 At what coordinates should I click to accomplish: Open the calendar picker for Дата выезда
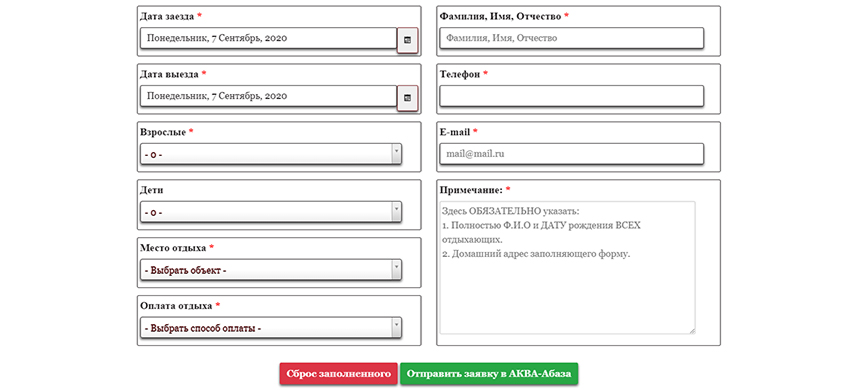[x=408, y=98]
